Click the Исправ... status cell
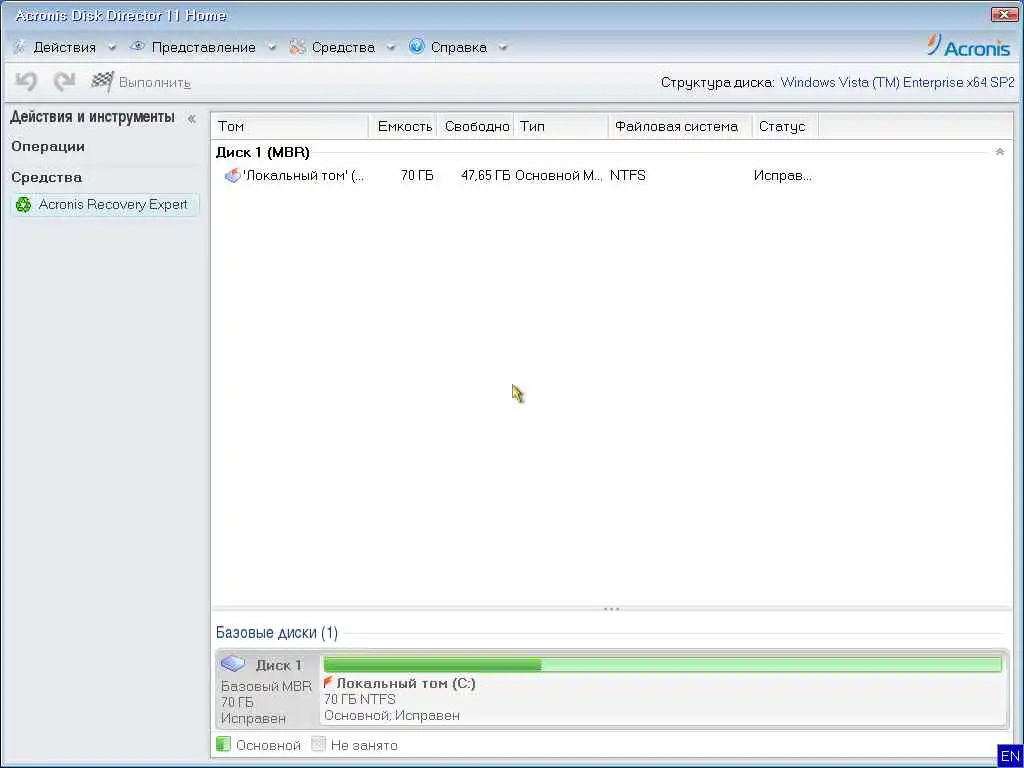The height and width of the screenshot is (768, 1024). pyautogui.click(x=782, y=175)
